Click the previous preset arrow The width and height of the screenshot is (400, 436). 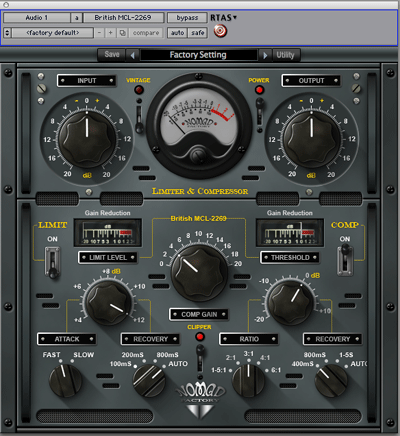pos(133,55)
